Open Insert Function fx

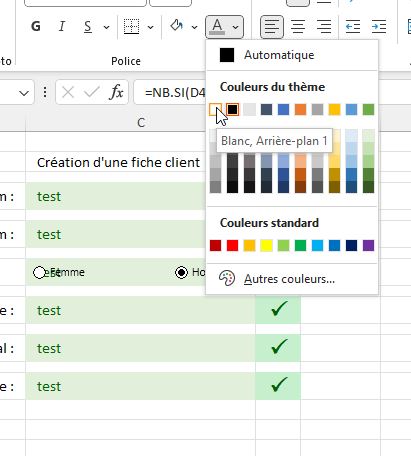pos(116,92)
